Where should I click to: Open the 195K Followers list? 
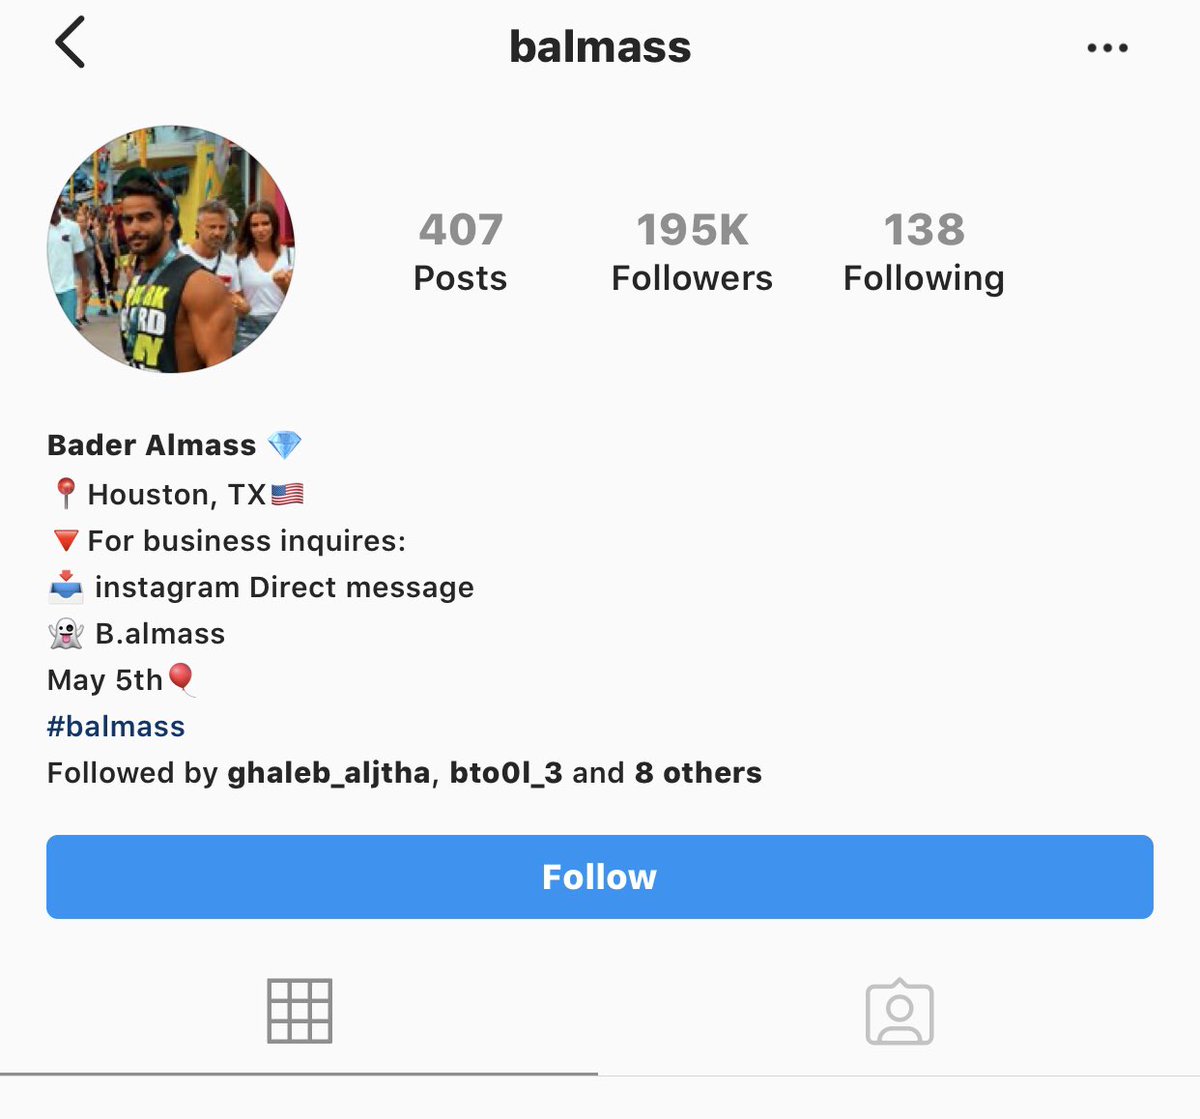tap(692, 252)
